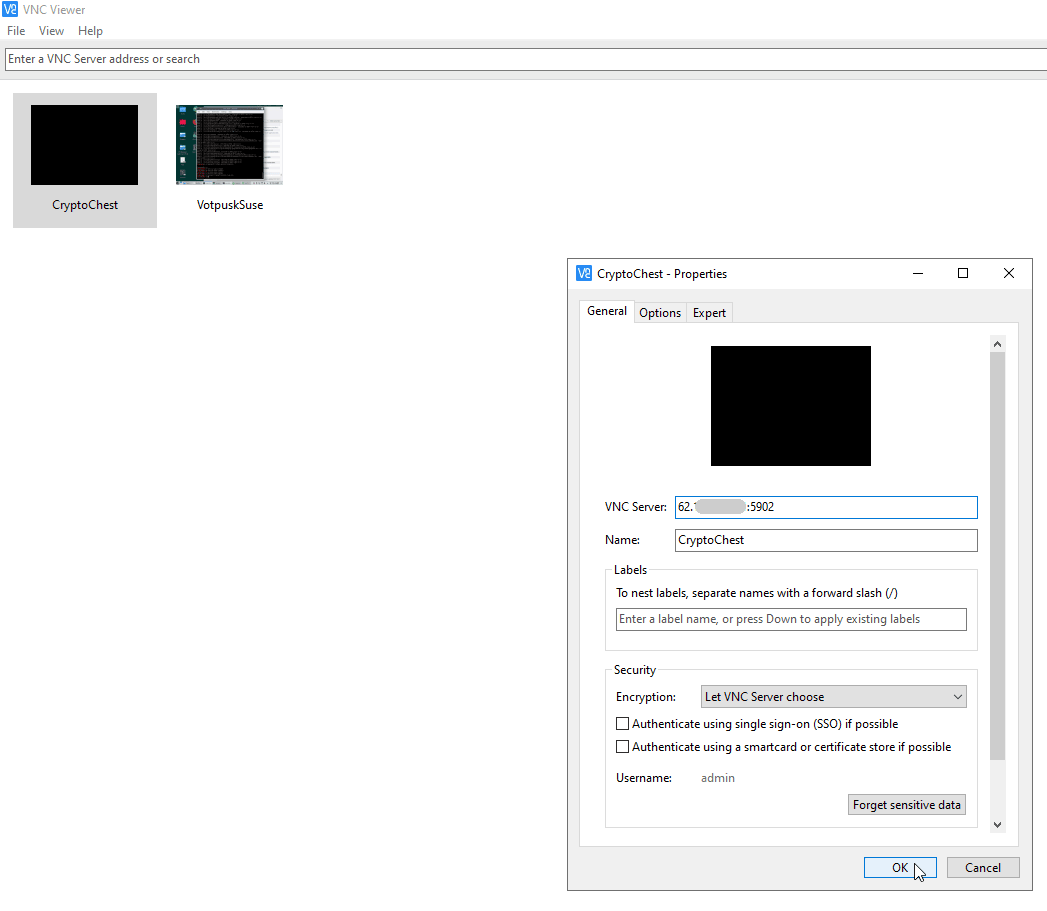Click the black preview image in Properties
The width and height of the screenshot is (1047, 911).
791,406
